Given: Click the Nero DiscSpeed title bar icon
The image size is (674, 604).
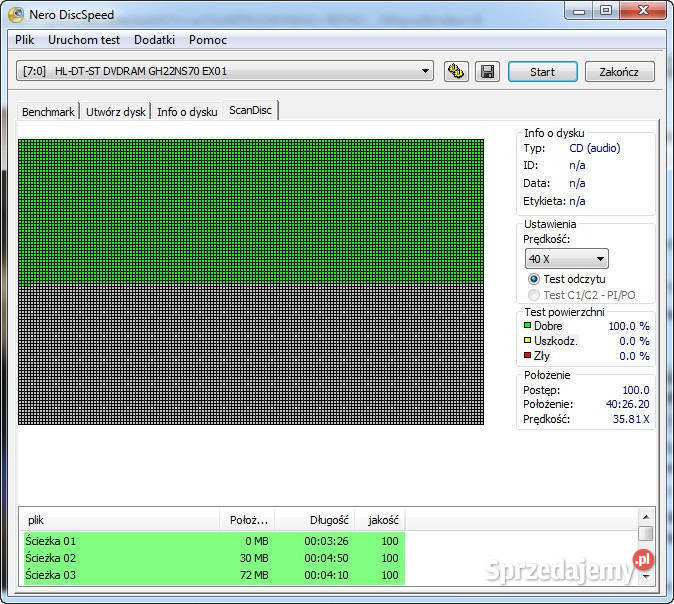Looking at the screenshot, I should click(16, 15).
